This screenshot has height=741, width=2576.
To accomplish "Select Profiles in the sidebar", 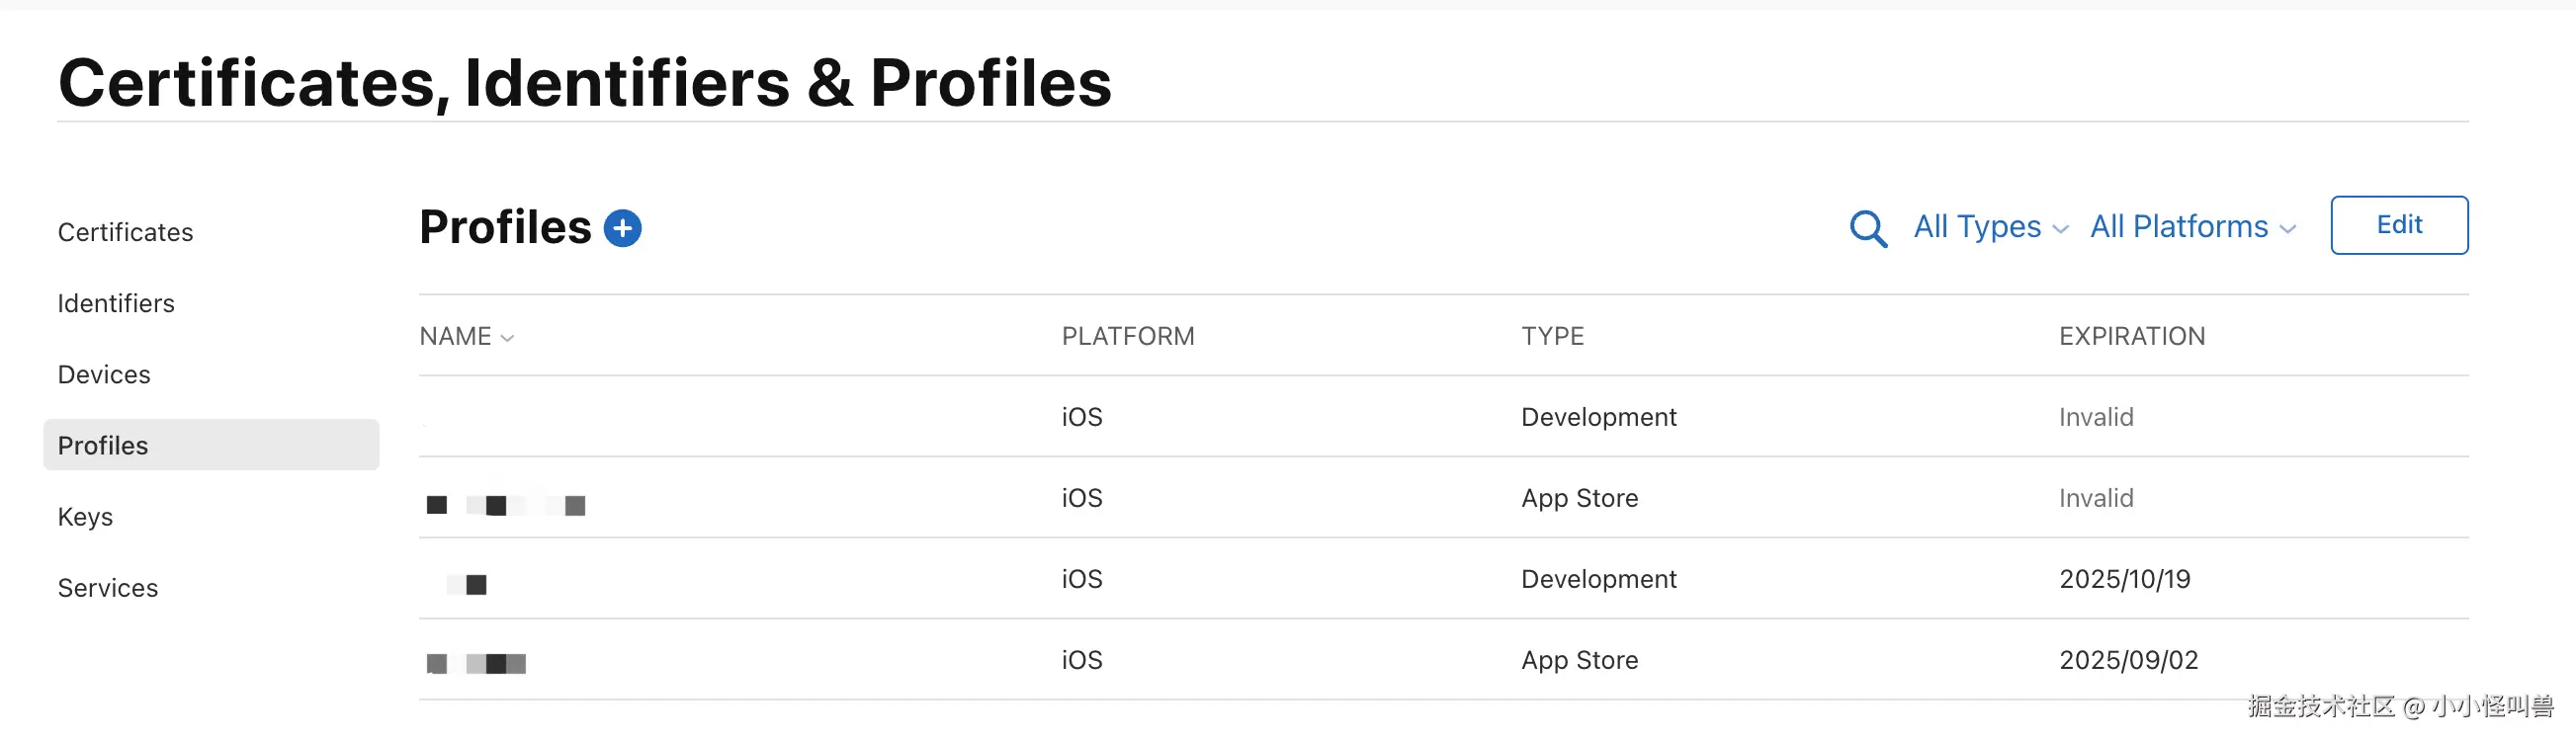I will pyautogui.click(x=103, y=445).
